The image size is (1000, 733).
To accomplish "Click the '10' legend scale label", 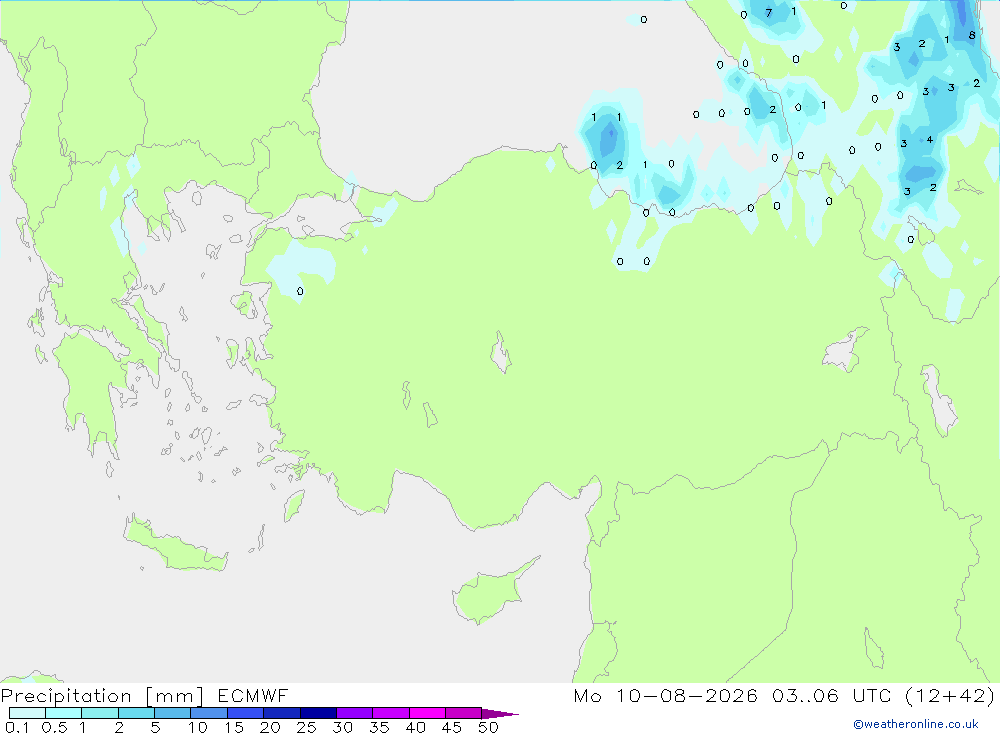I will point(197,727).
